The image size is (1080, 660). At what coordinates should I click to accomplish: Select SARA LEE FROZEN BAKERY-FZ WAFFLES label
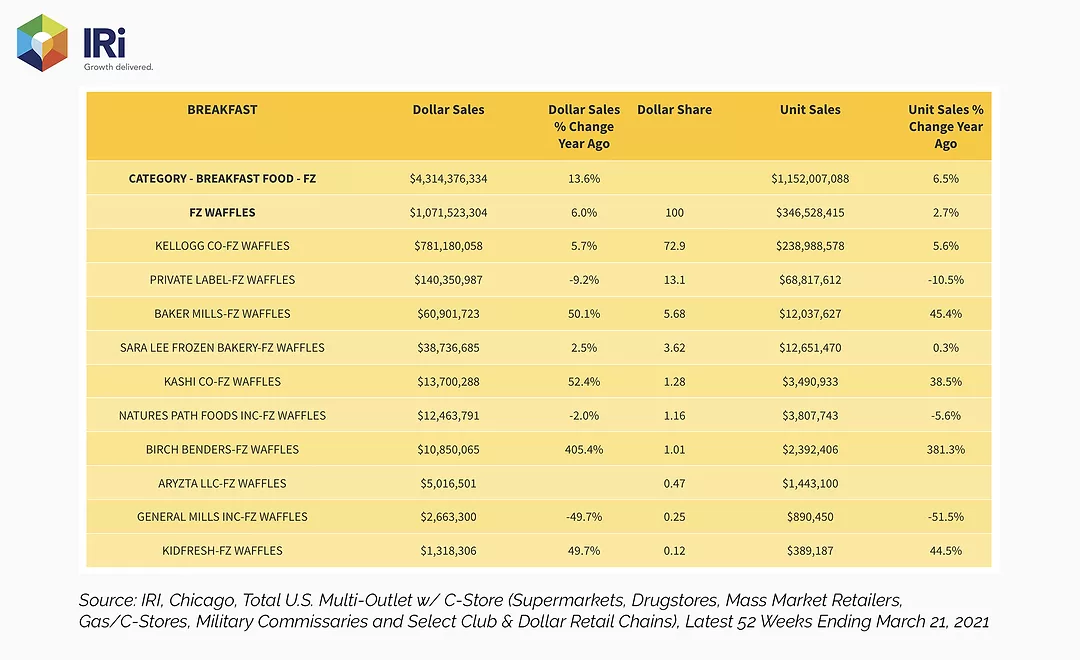(222, 347)
